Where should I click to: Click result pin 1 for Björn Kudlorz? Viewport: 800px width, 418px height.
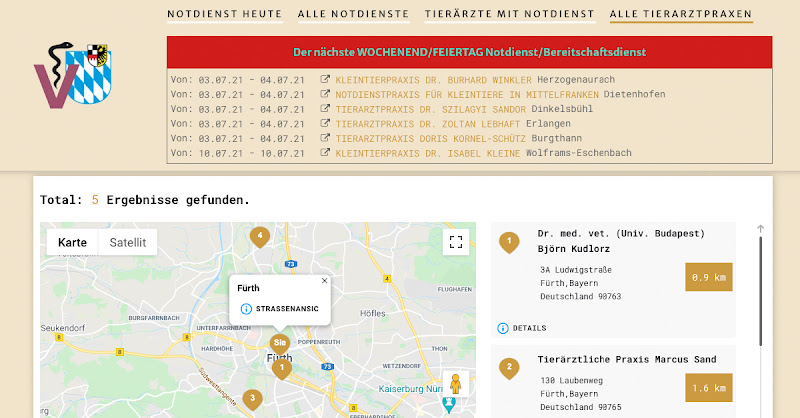(509, 242)
